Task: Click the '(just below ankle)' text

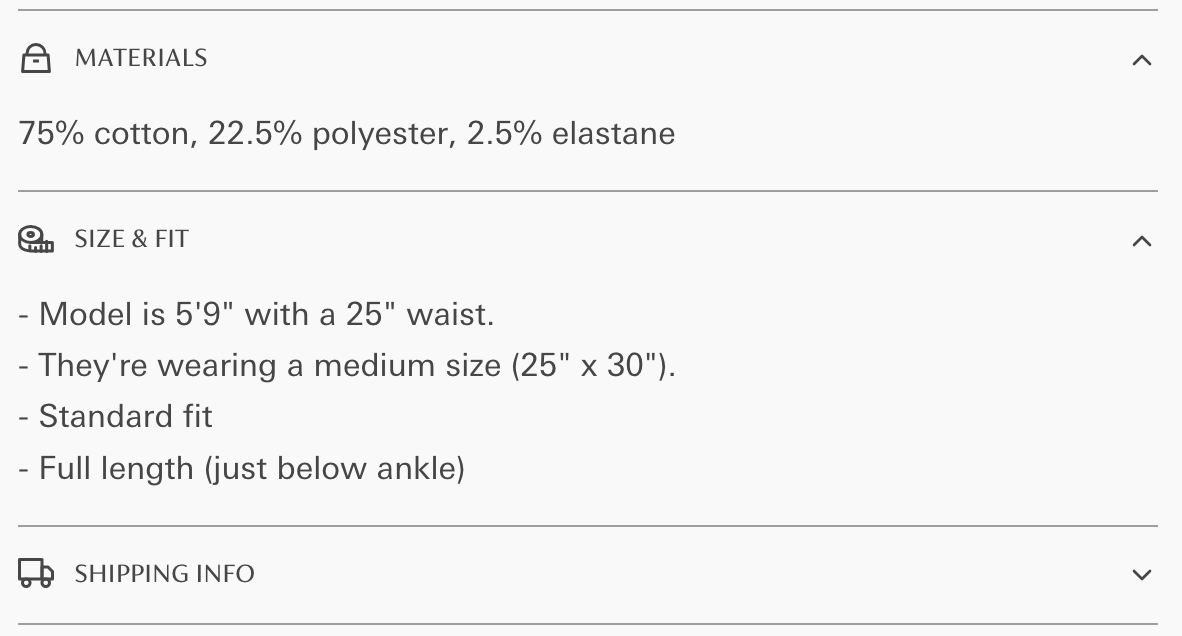Action: (335, 468)
